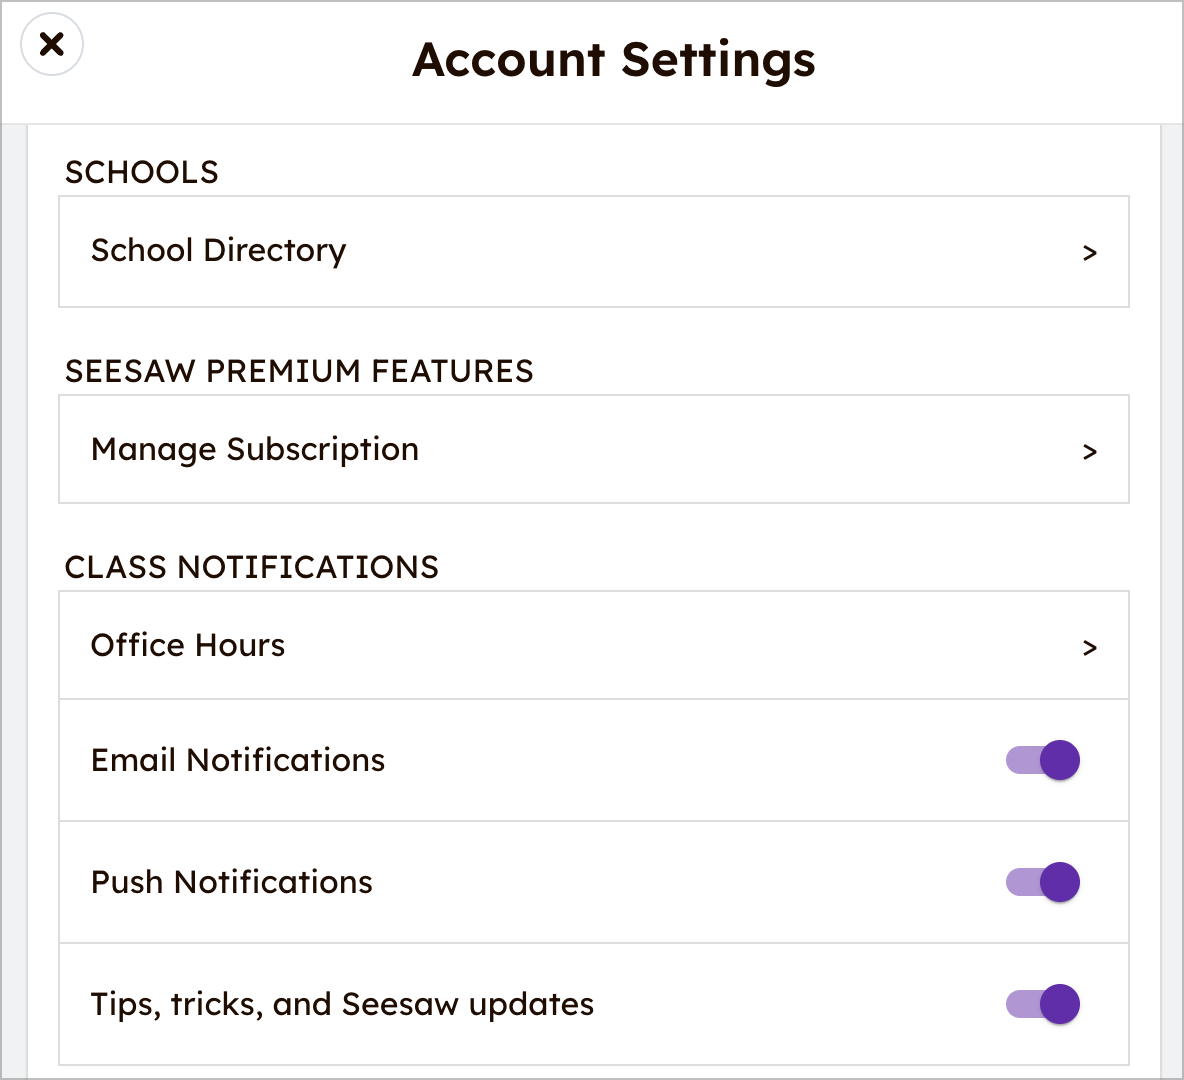1184x1080 pixels.
Task: Turn off the Email Notifications toggle
Action: coord(1043,760)
